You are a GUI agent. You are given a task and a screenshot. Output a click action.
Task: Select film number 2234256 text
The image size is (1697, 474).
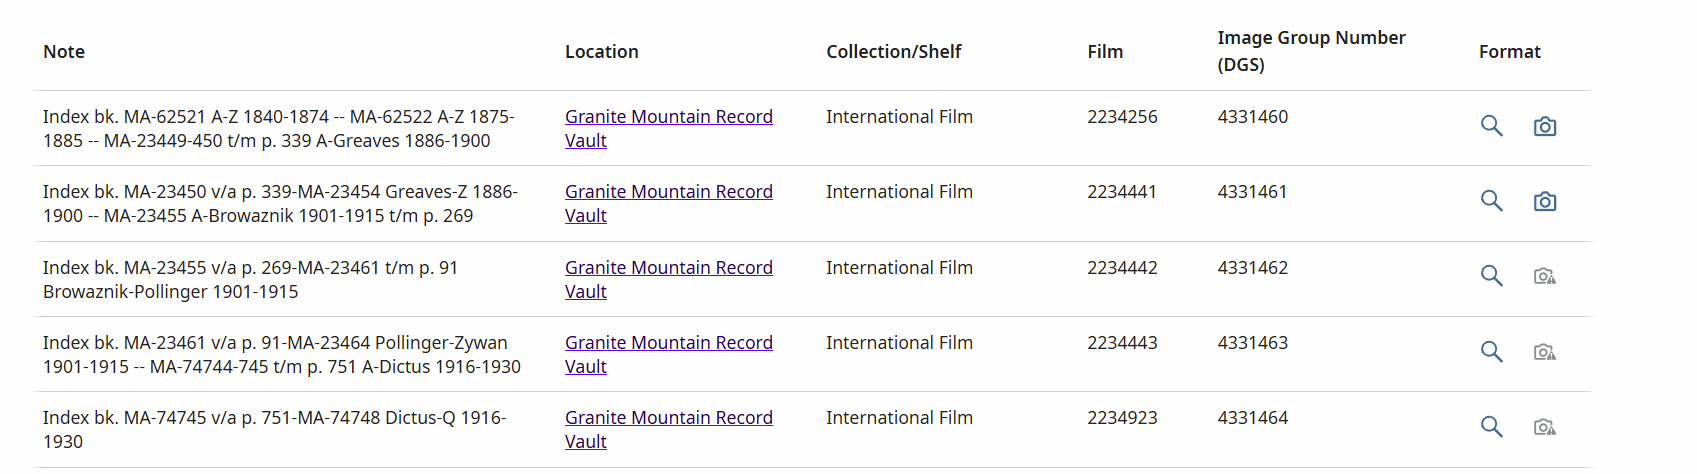1122,117
